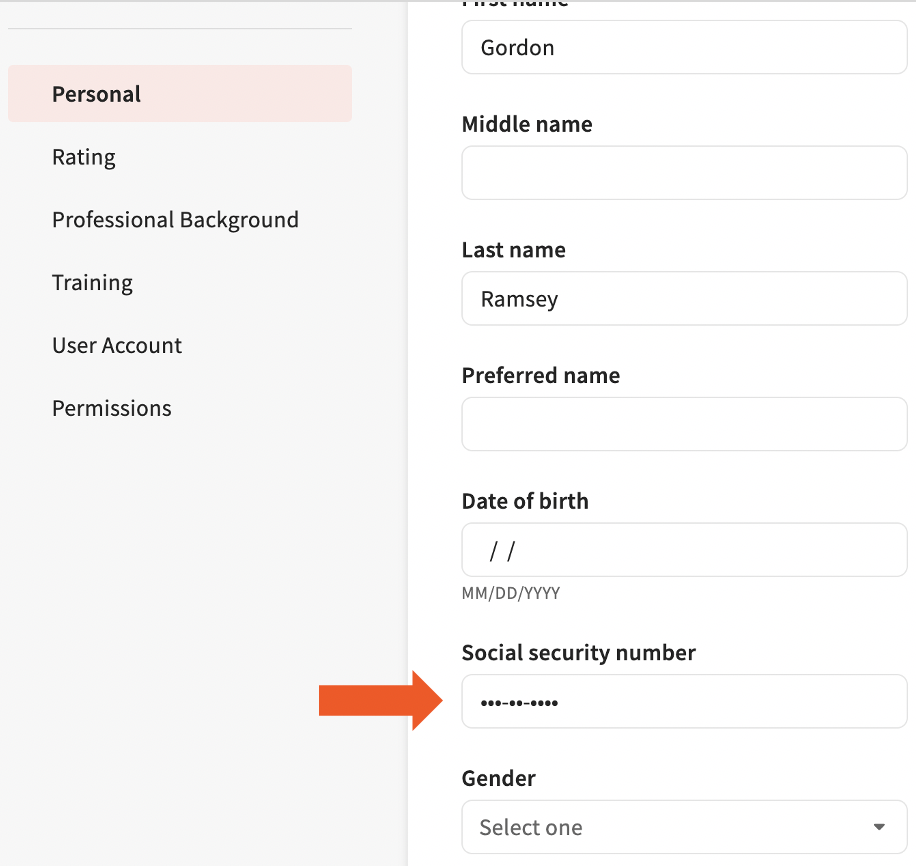Click the Date of birth label

(x=525, y=501)
